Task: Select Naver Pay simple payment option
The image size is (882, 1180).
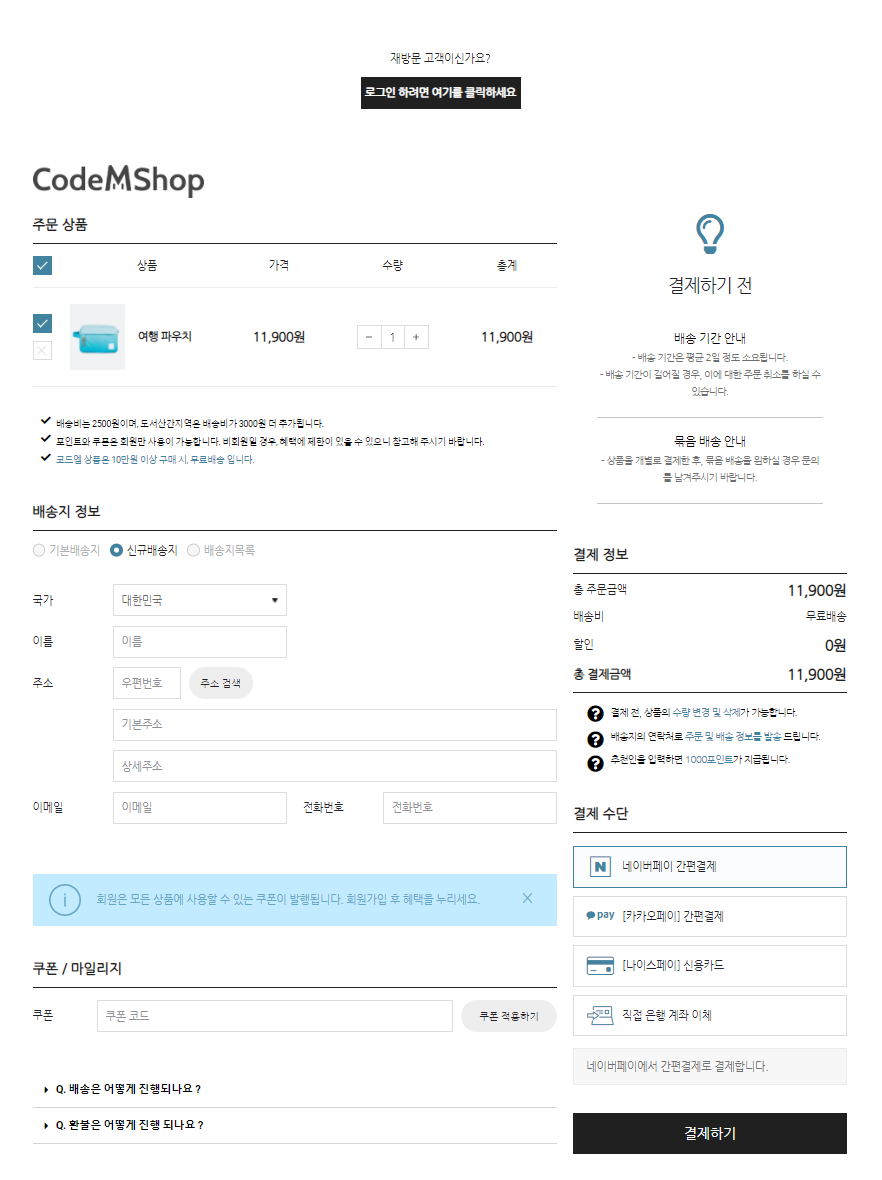Action: [x=709, y=867]
